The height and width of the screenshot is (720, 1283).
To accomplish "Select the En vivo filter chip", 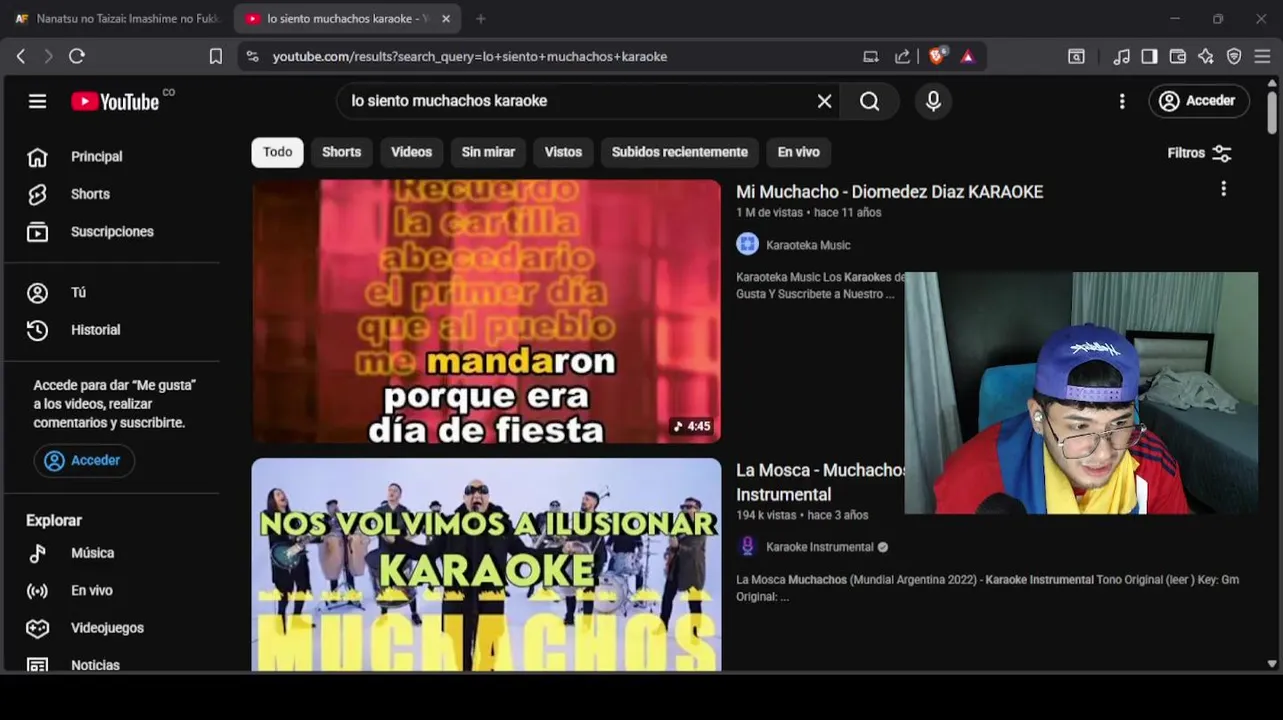I will pos(798,152).
